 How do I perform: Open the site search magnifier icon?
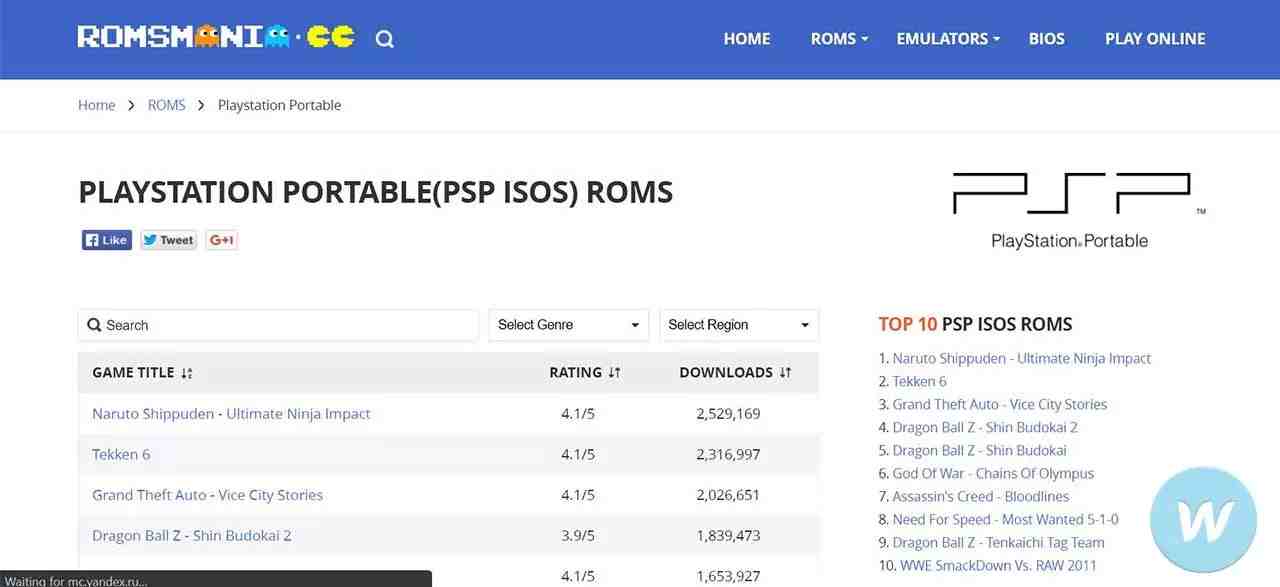pos(385,39)
